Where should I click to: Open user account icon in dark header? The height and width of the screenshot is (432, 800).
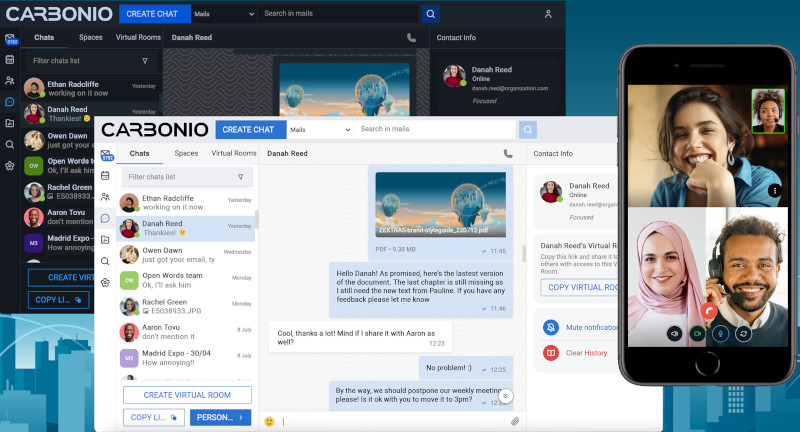tap(548, 14)
